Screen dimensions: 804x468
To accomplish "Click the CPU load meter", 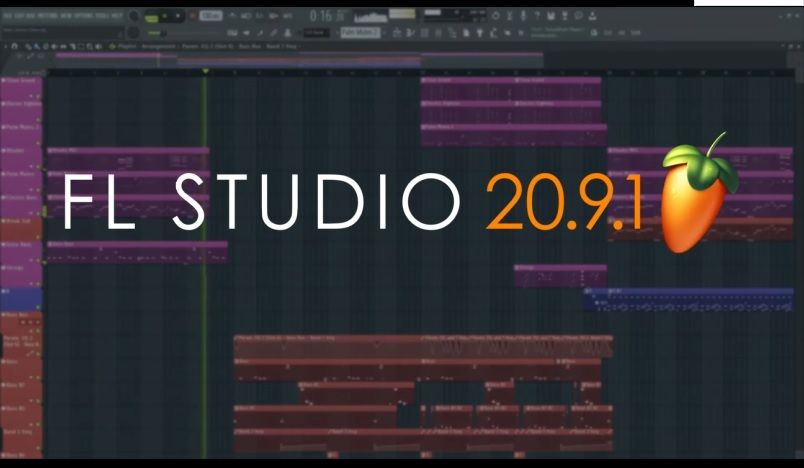I will (x=455, y=16).
